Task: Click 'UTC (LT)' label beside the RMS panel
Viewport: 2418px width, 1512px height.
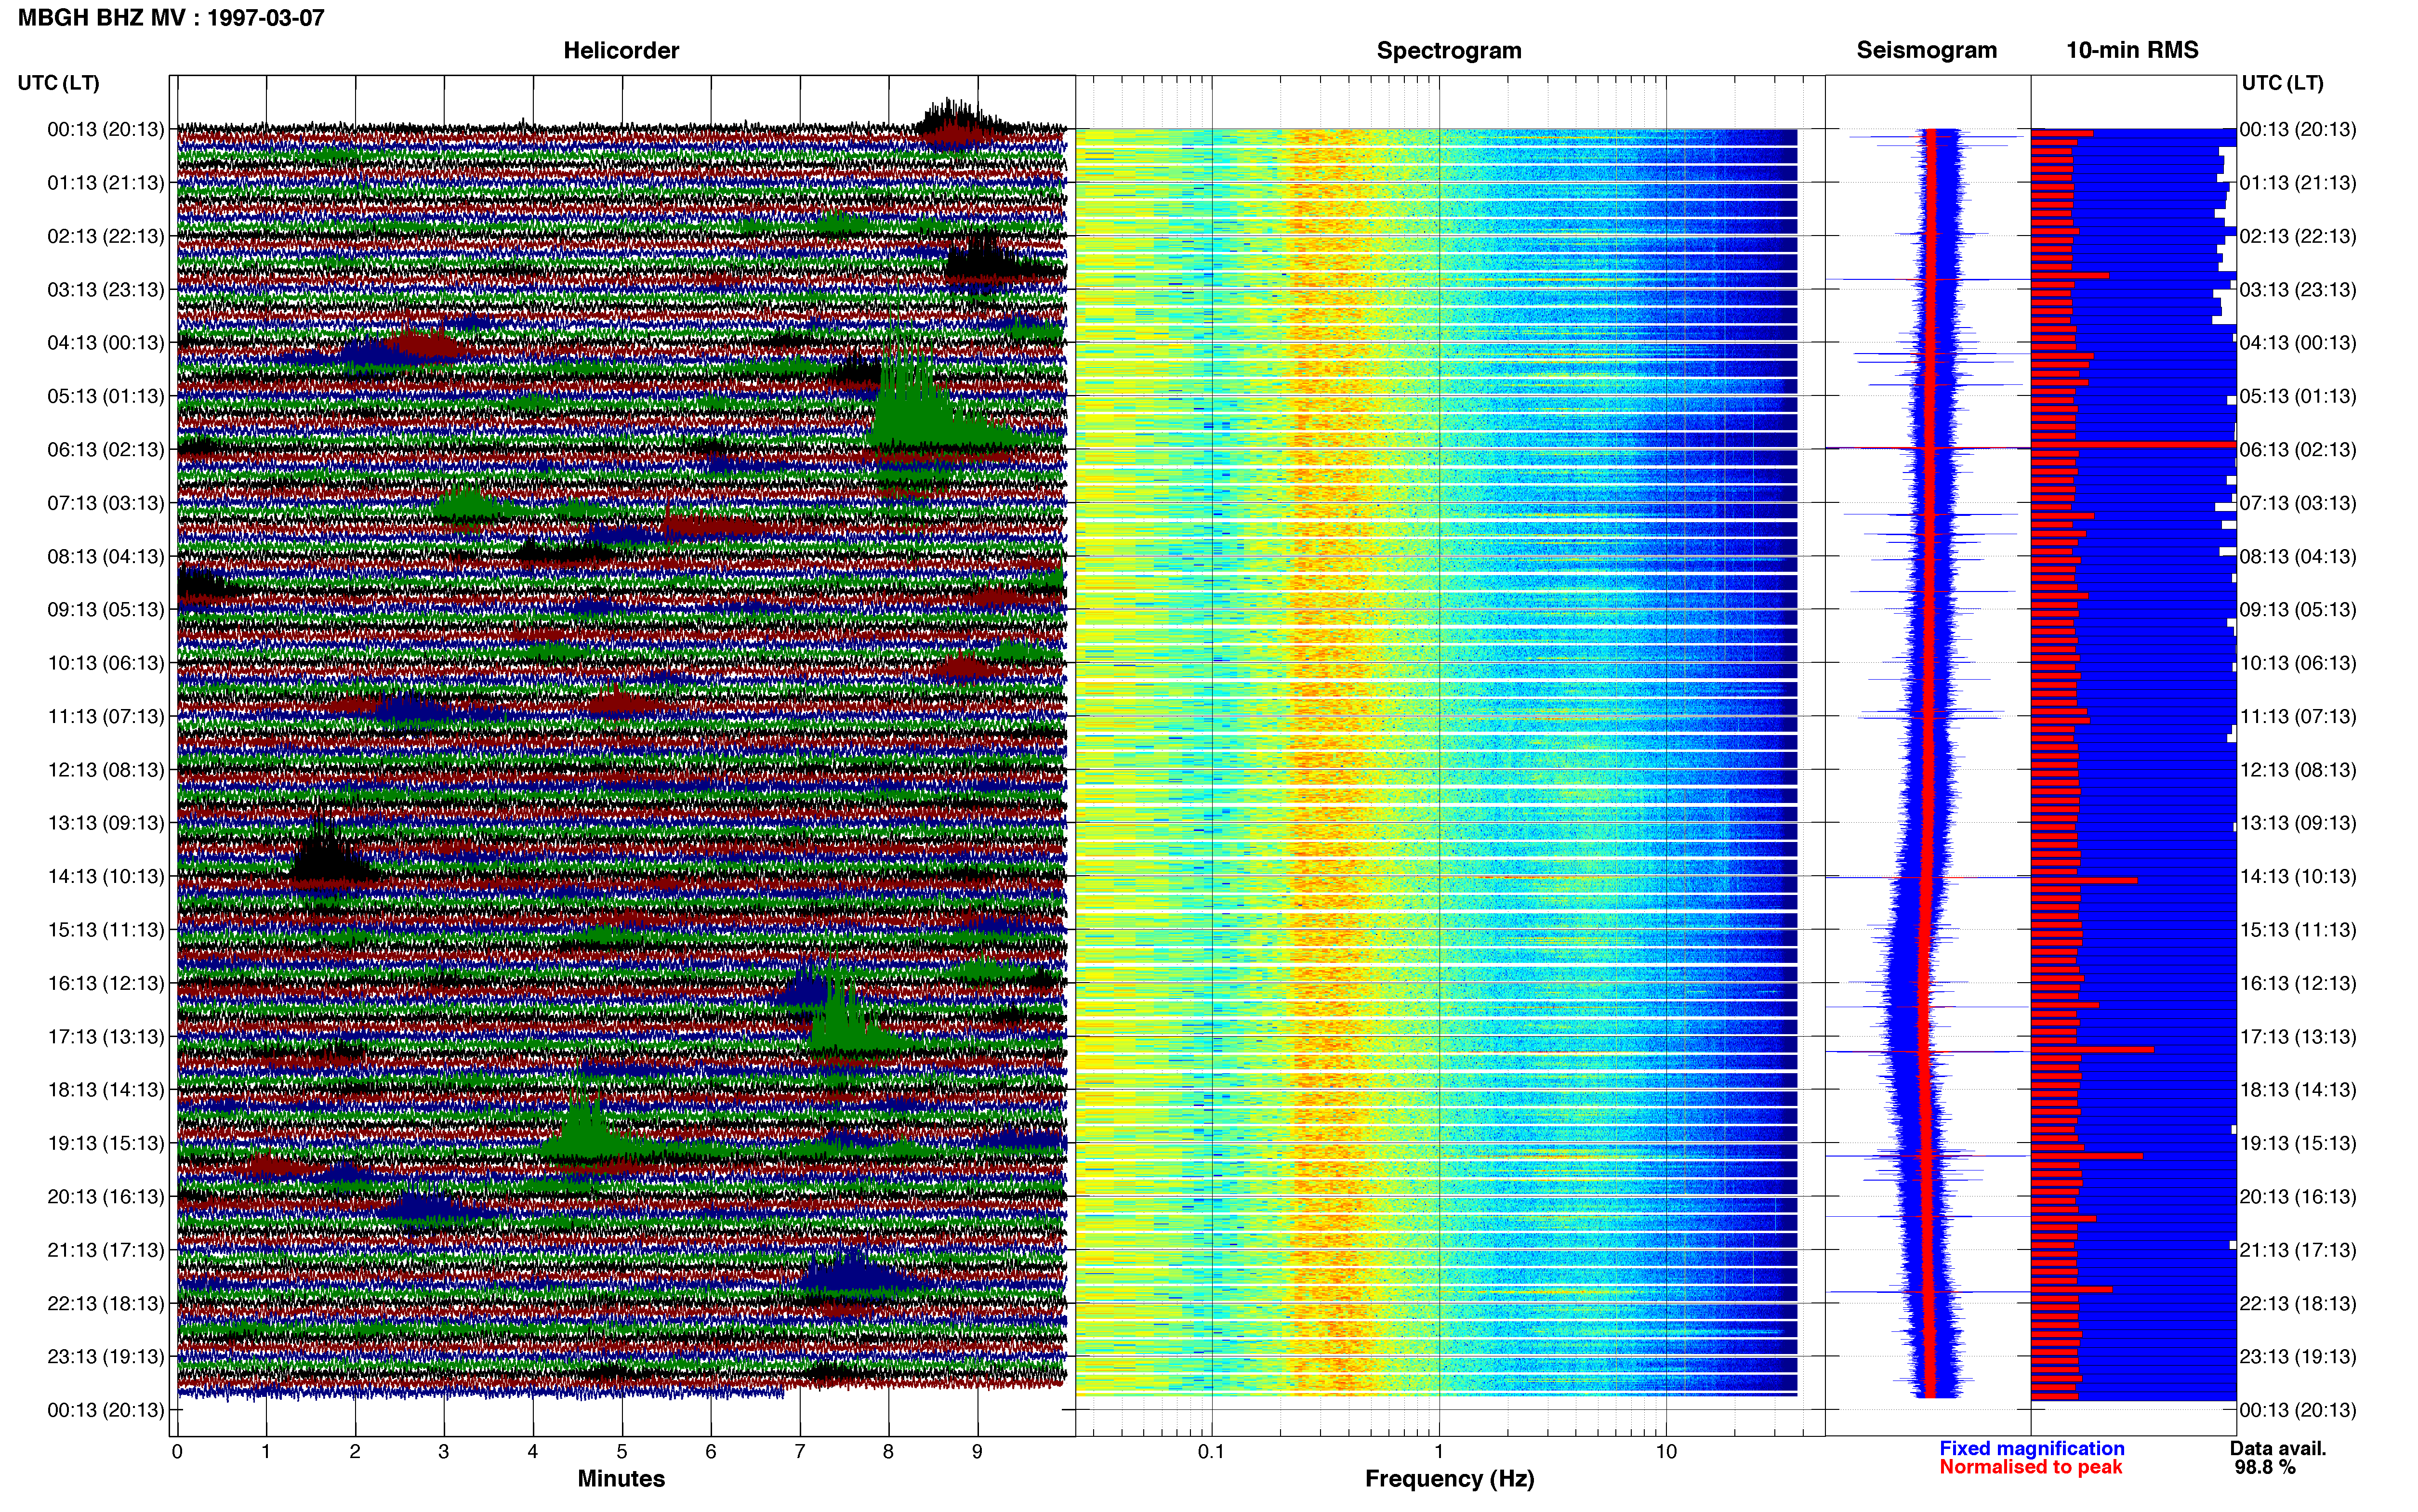Action: coord(2282,83)
